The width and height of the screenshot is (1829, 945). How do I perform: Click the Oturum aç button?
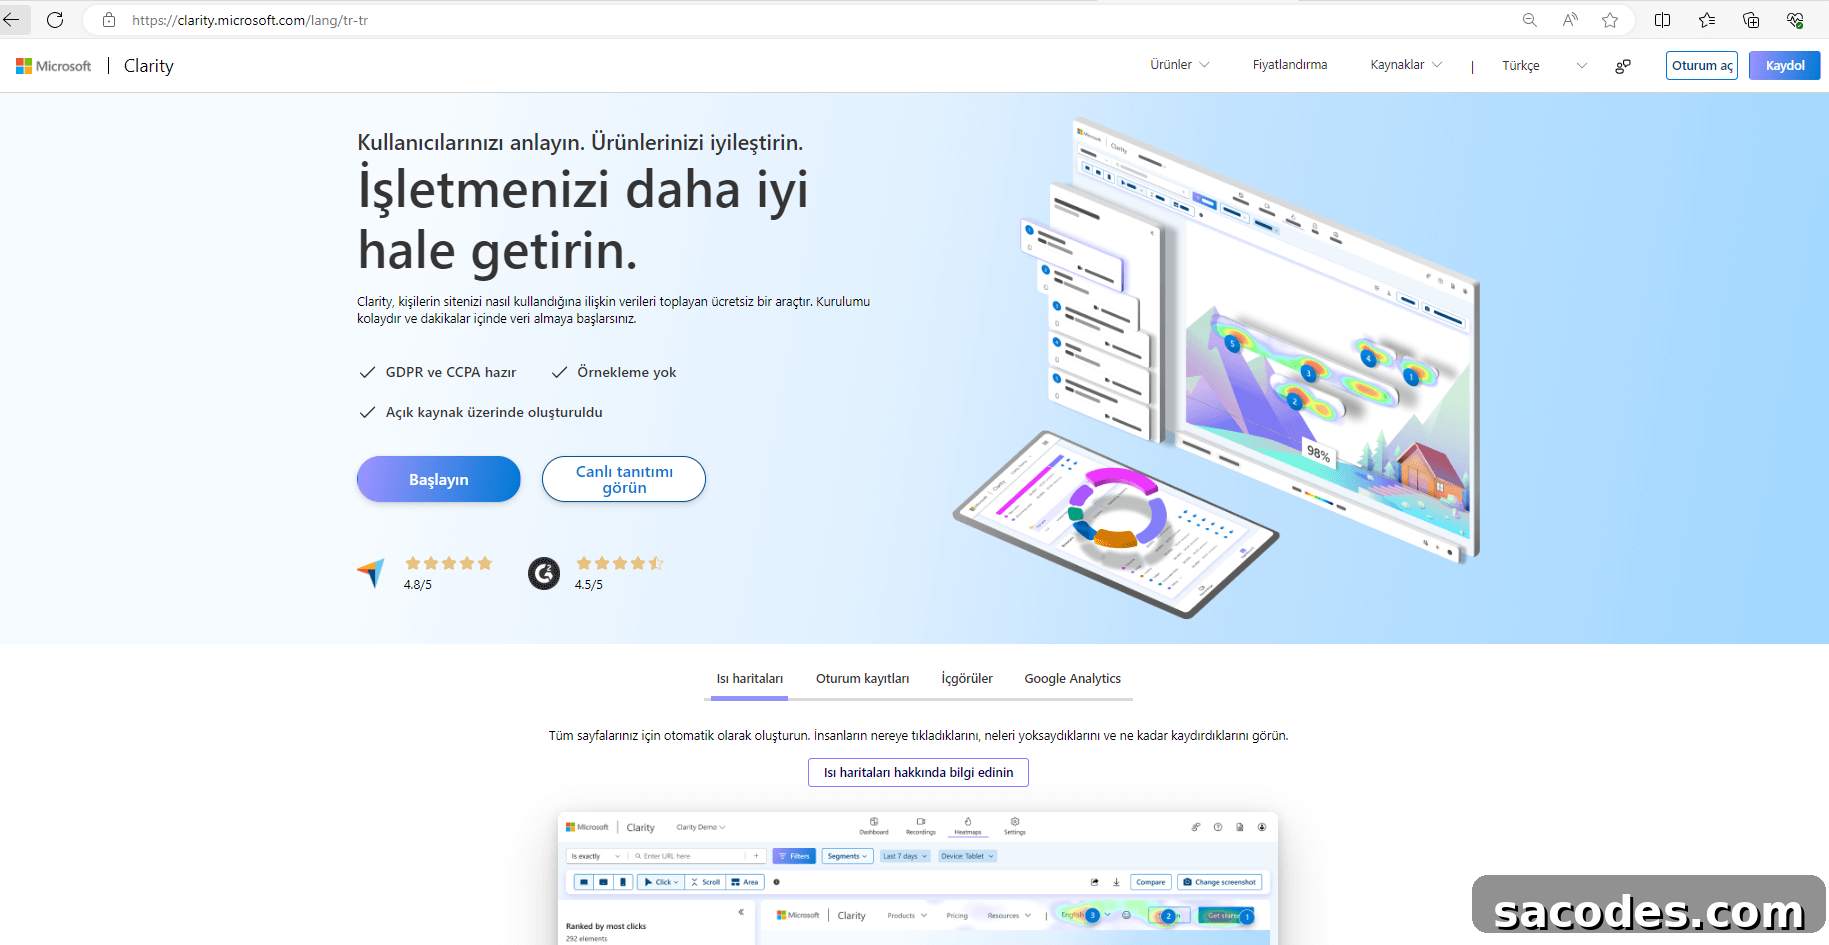[x=1702, y=66]
